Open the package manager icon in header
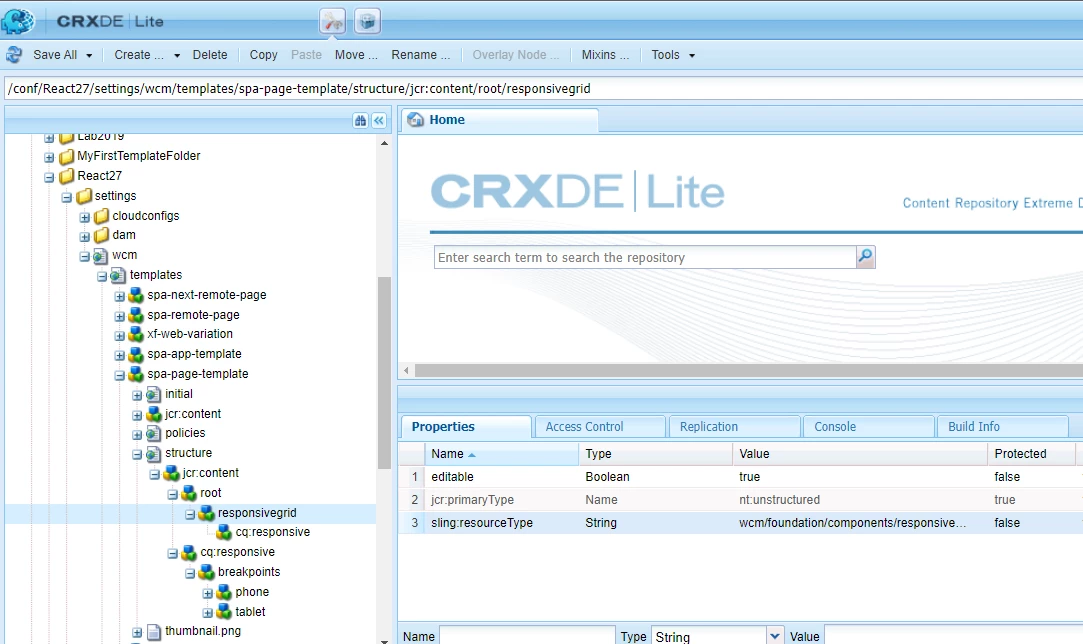Viewport: 1083px width, 644px height. (367, 21)
